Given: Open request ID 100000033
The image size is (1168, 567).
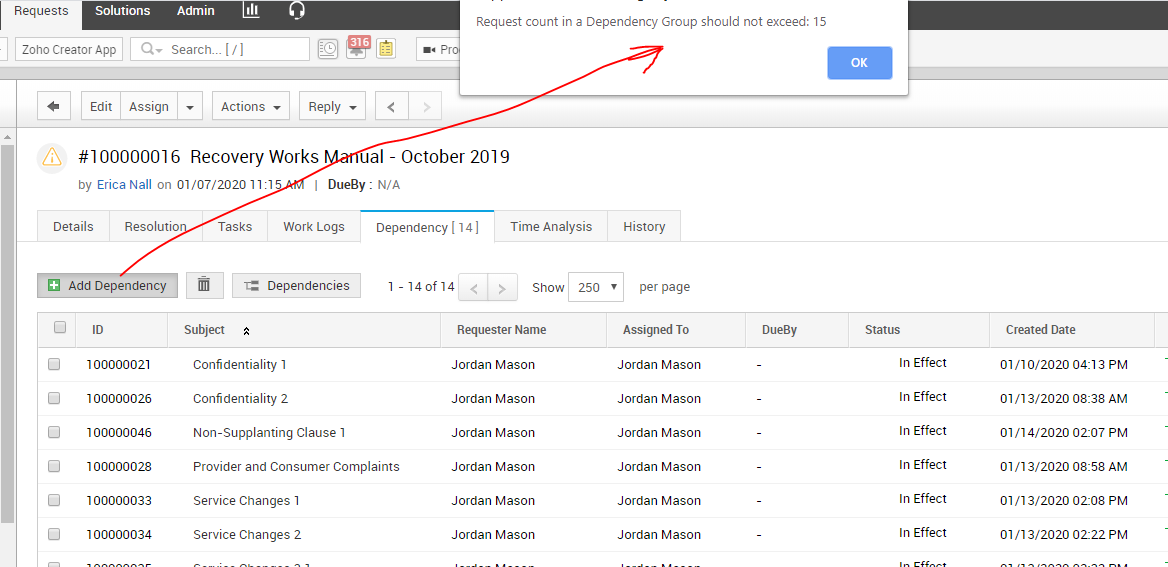Looking at the screenshot, I should coord(118,501).
